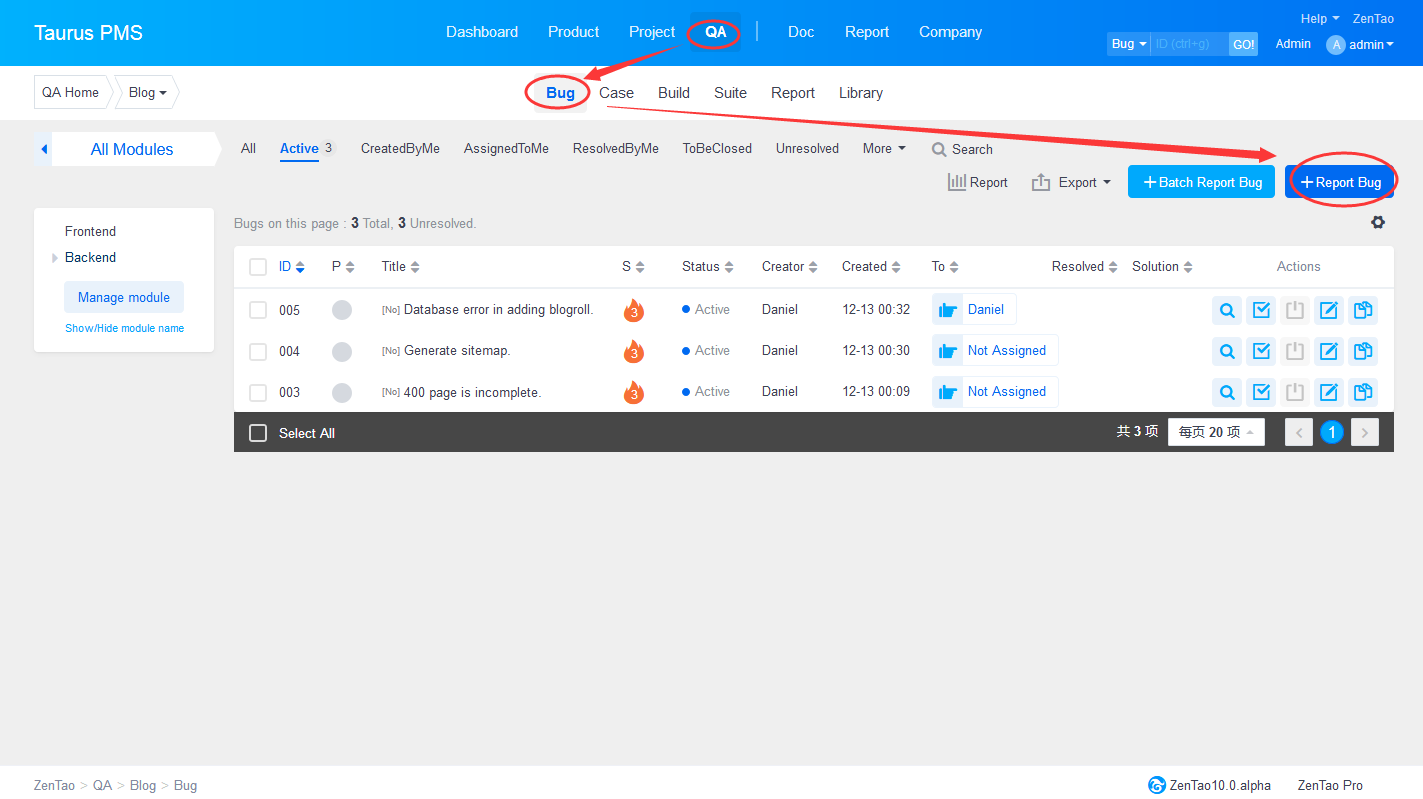Viewport: 1423px width, 799px height.
Task: Switch to the Build tab
Action: tap(674, 93)
